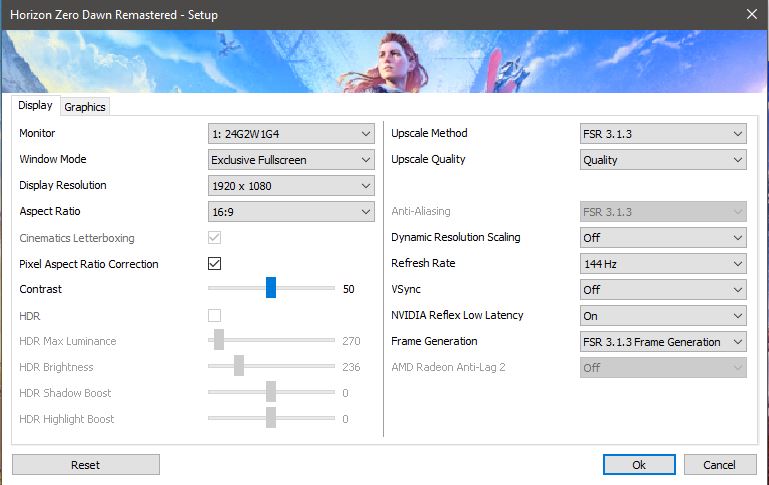Click the HDR Shadow Boost slider handle
Image resolution: width=769 pixels, height=485 pixels.
click(x=271, y=391)
